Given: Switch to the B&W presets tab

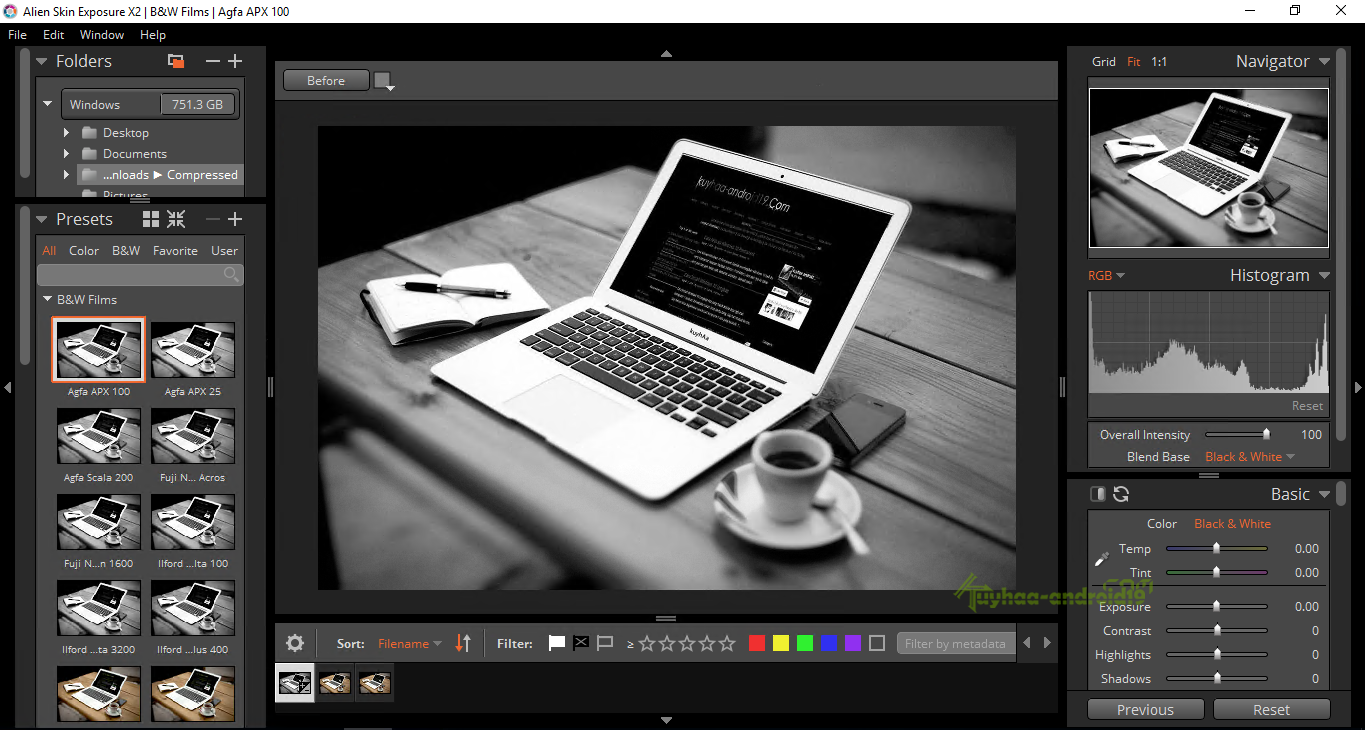Looking at the screenshot, I should point(125,250).
